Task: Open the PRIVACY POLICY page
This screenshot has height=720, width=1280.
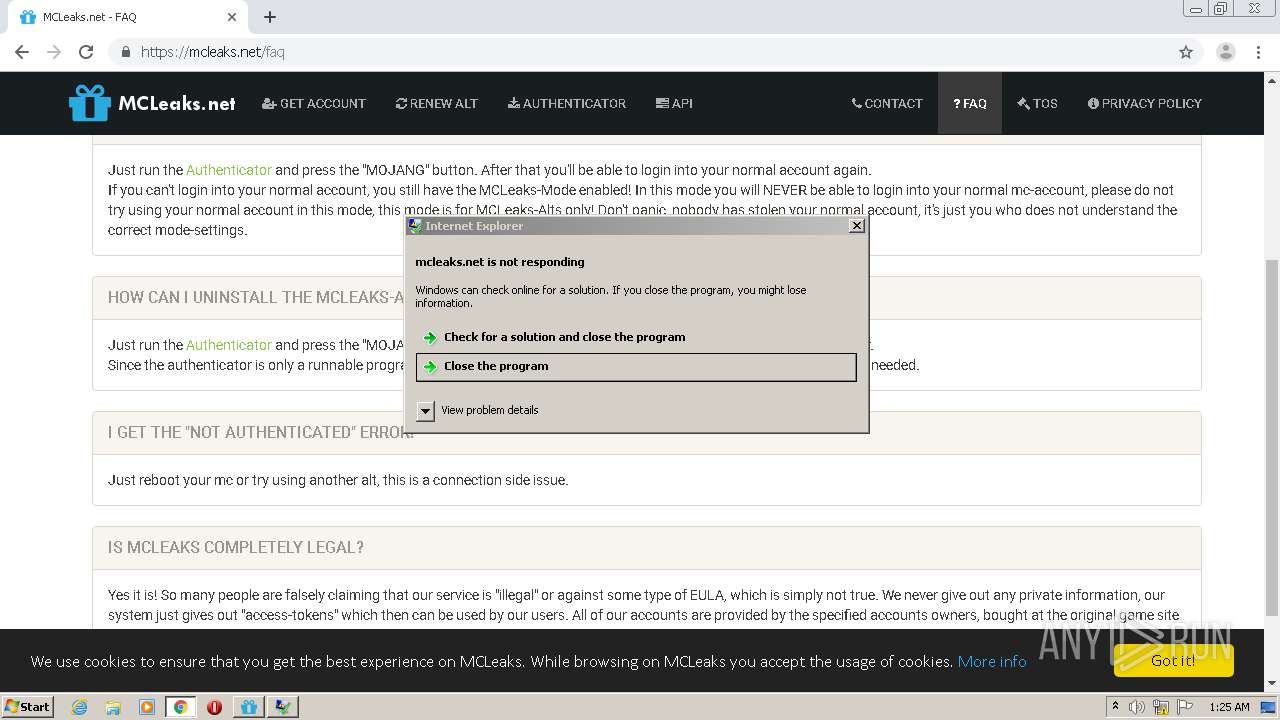Action: [1145, 103]
